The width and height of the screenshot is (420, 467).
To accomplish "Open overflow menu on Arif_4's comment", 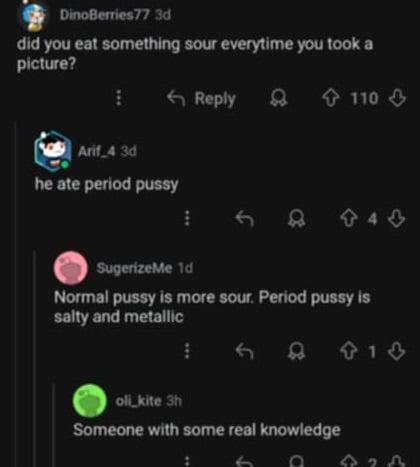I will point(187,218).
